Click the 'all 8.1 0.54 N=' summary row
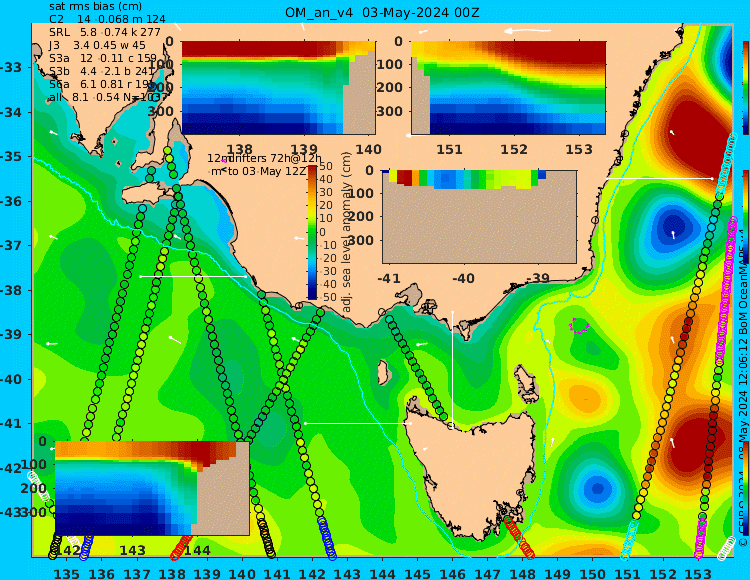 [108, 97]
